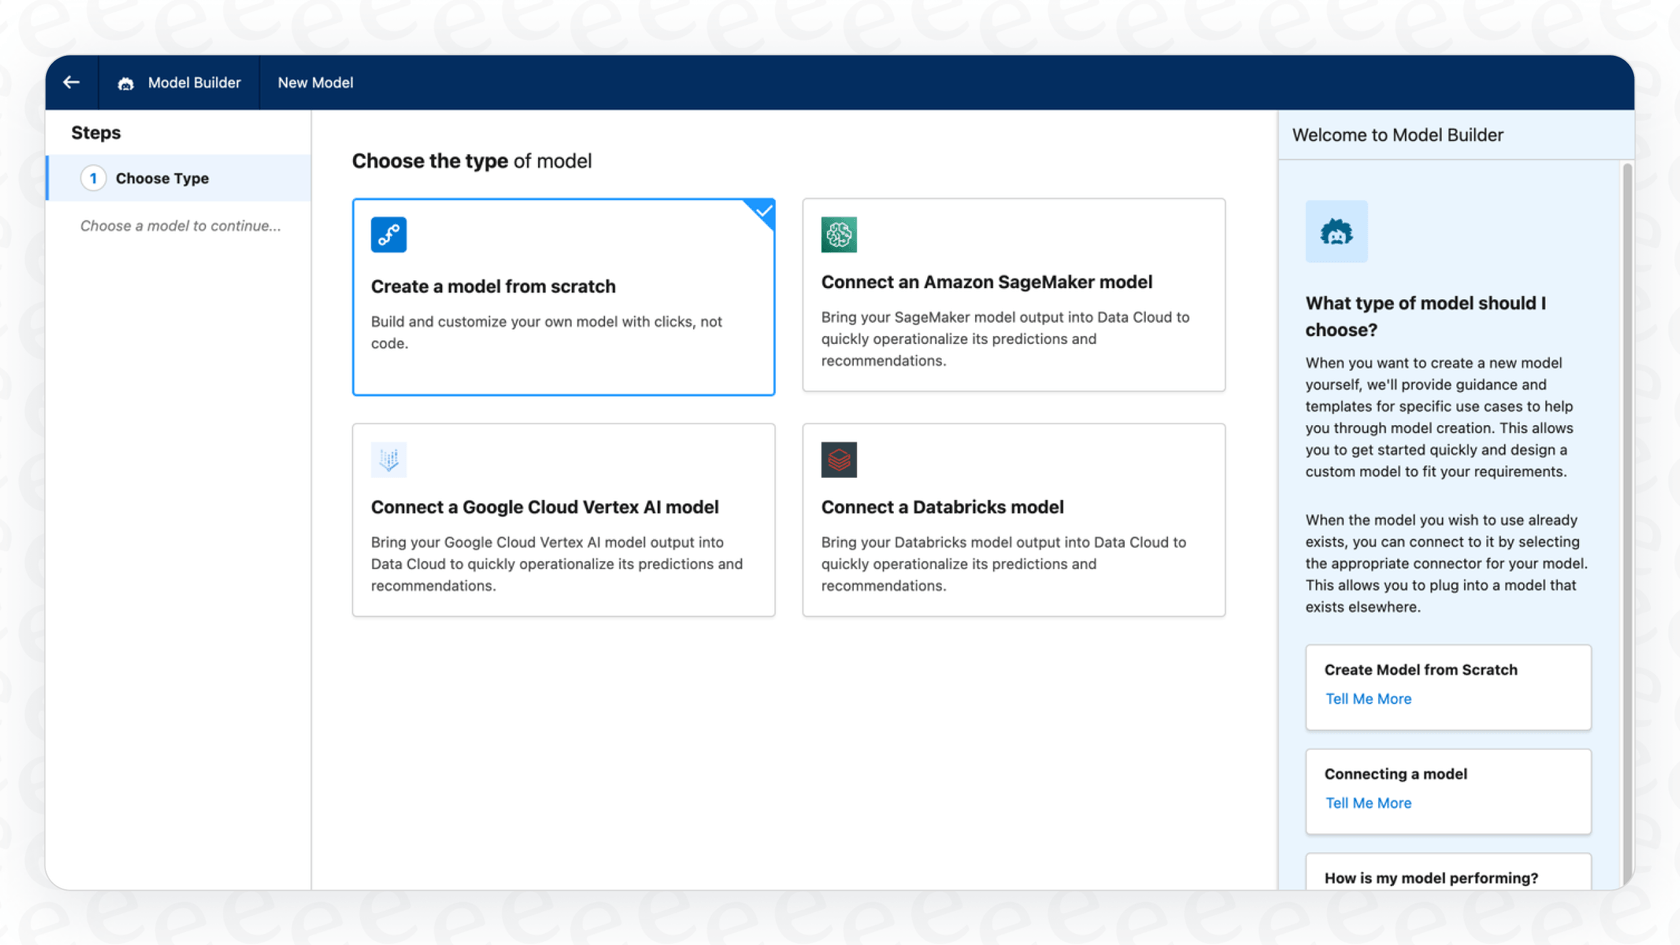Click the Choose Type step in Steps panel
Image resolution: width=1680 pixels, height=945 pixels.
click(x=161, y=178)
